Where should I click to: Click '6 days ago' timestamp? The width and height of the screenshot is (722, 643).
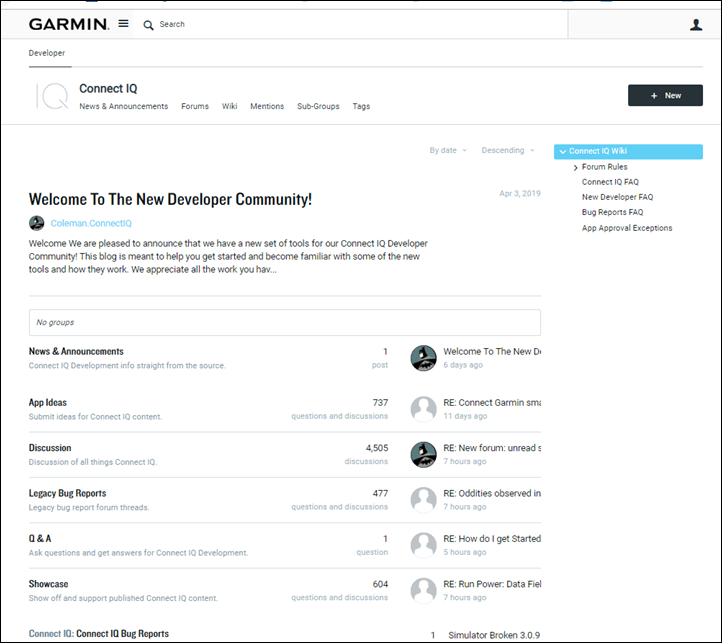click(463, 365)
